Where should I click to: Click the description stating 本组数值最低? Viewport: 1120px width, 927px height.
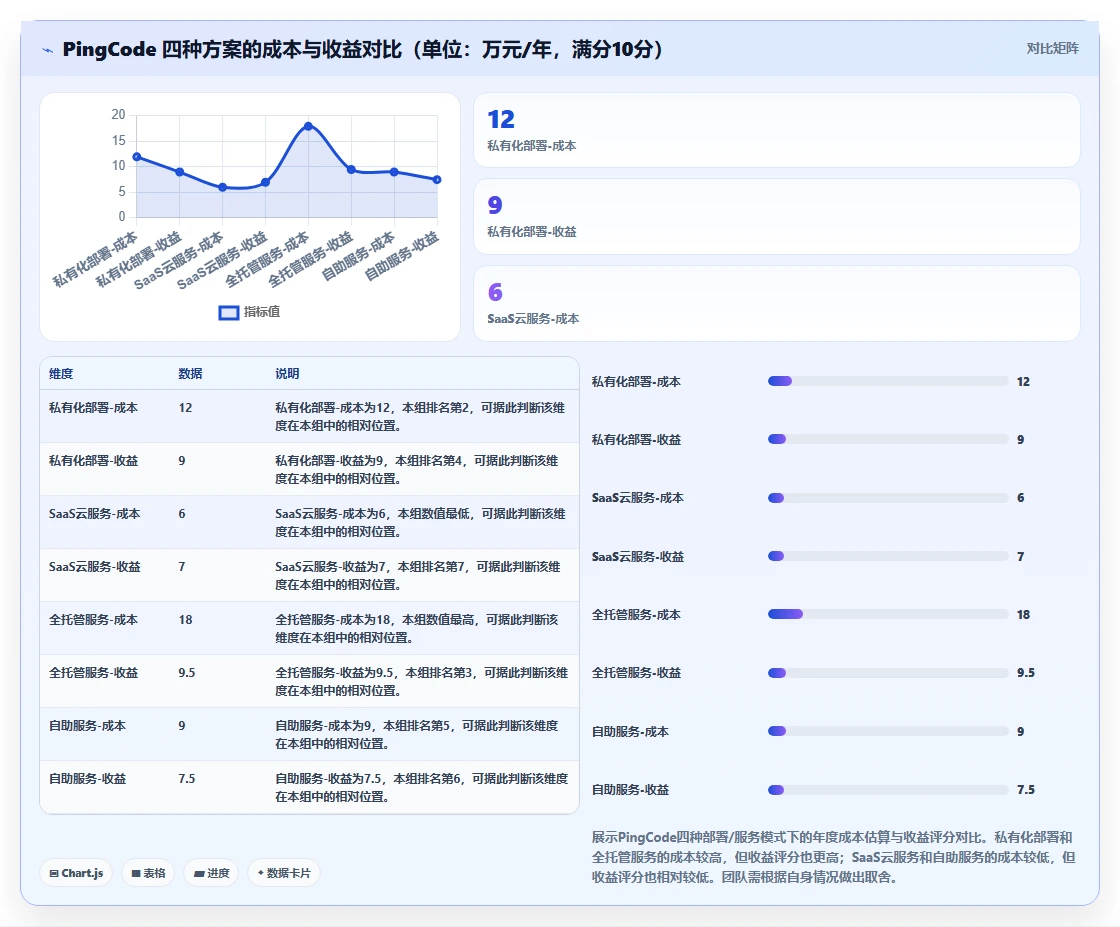tap(421, 523)
